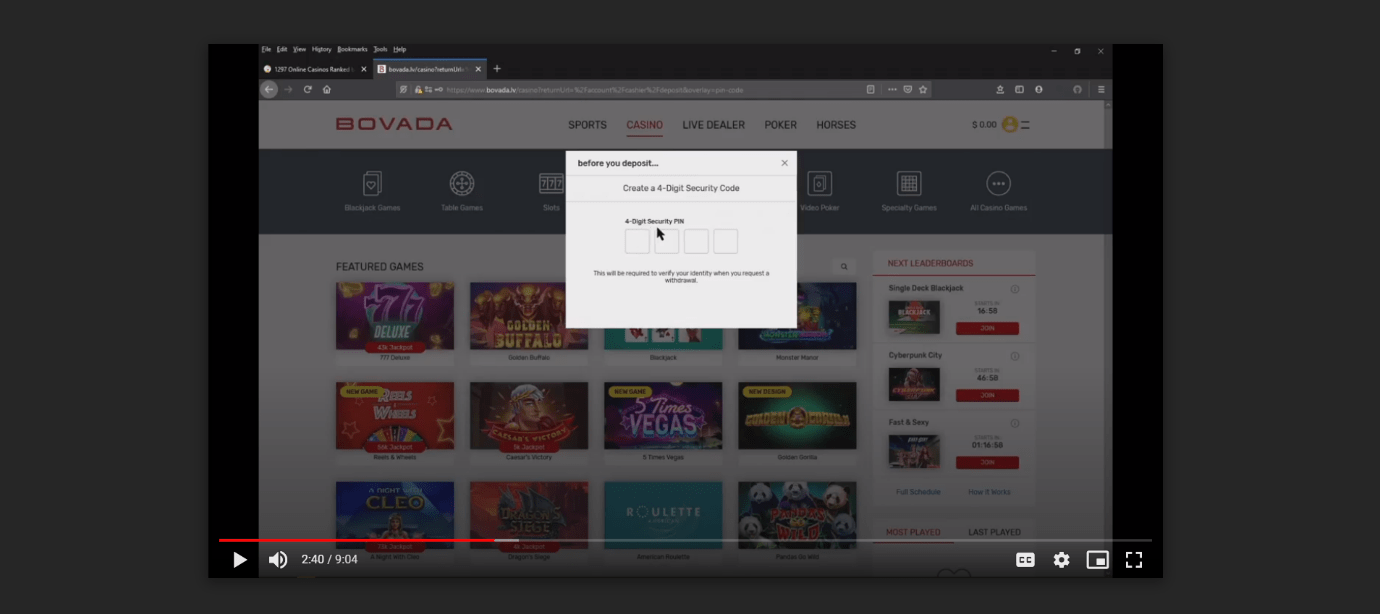This screenshot has height=614, width=1380.
Task: Open the account profile avatar menu
Action: [x=1010, y=125]
